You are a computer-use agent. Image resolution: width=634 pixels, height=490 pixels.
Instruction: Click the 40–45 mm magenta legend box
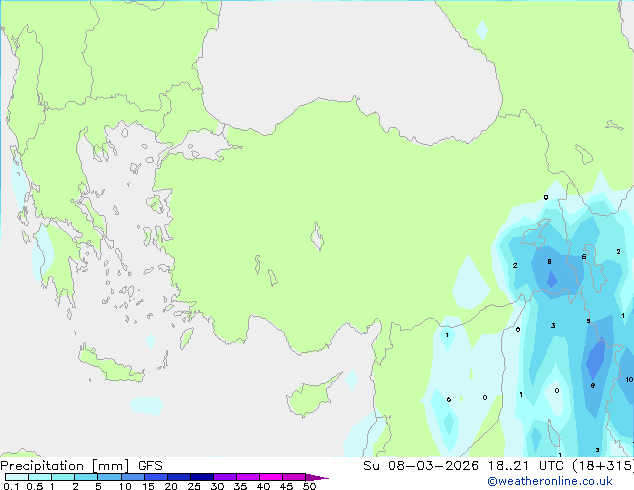coord(271,477)
